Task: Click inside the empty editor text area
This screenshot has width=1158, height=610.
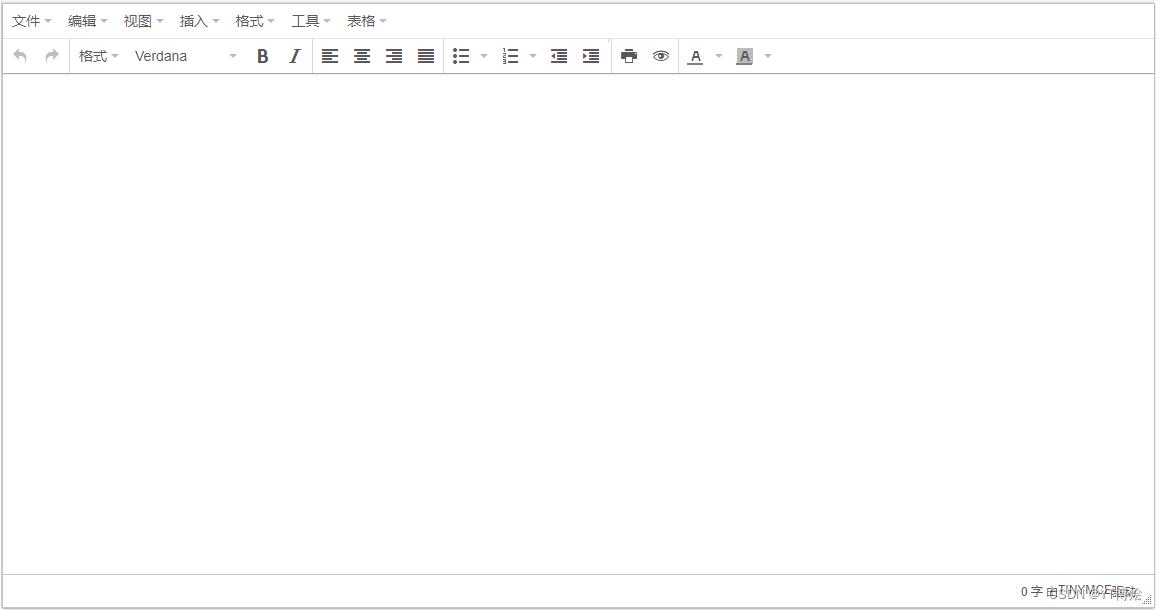Action: coord(578,323)
